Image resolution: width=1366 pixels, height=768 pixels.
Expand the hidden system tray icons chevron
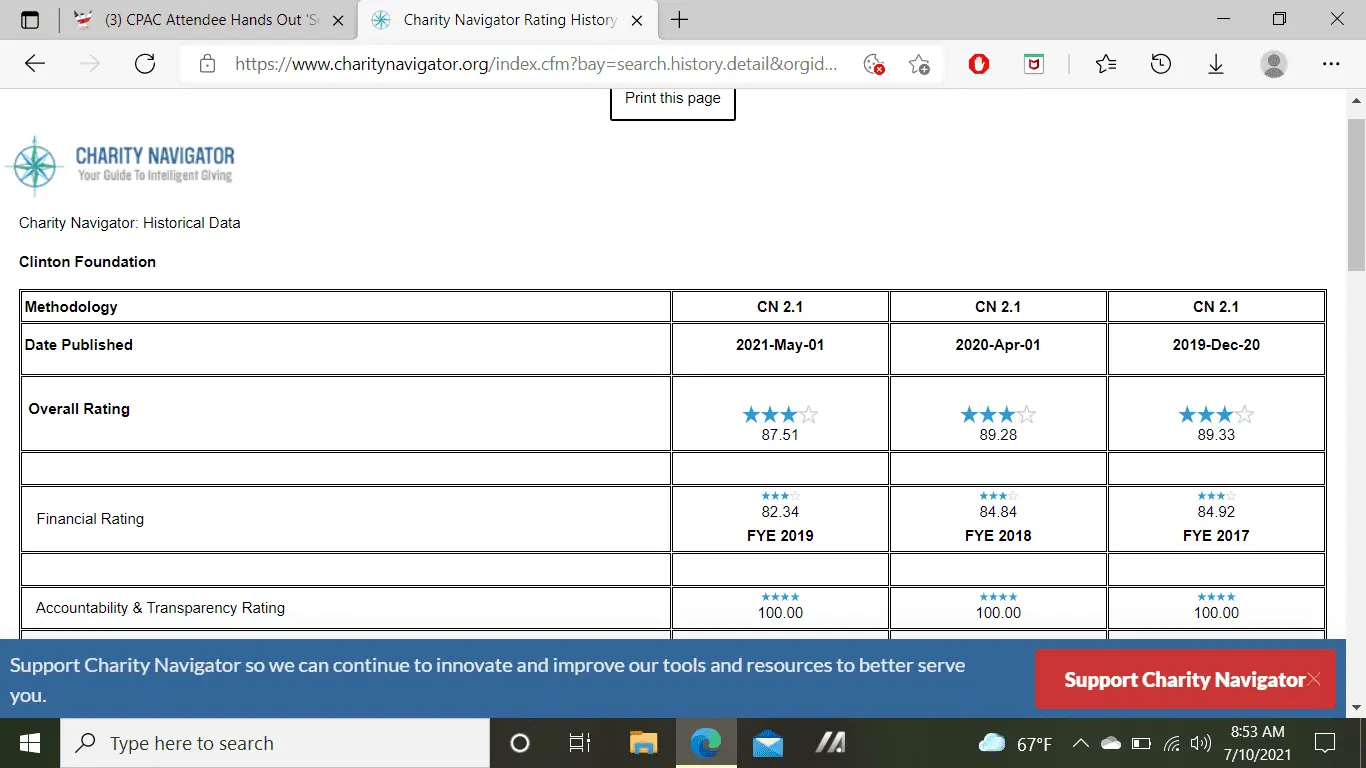coord(1080,743)
